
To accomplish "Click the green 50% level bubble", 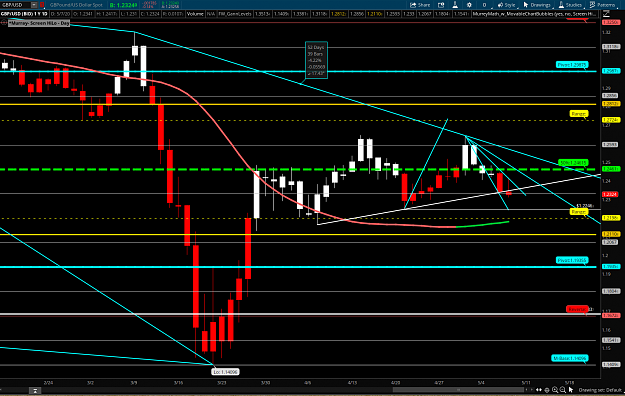I will click(x=573, y=163).
